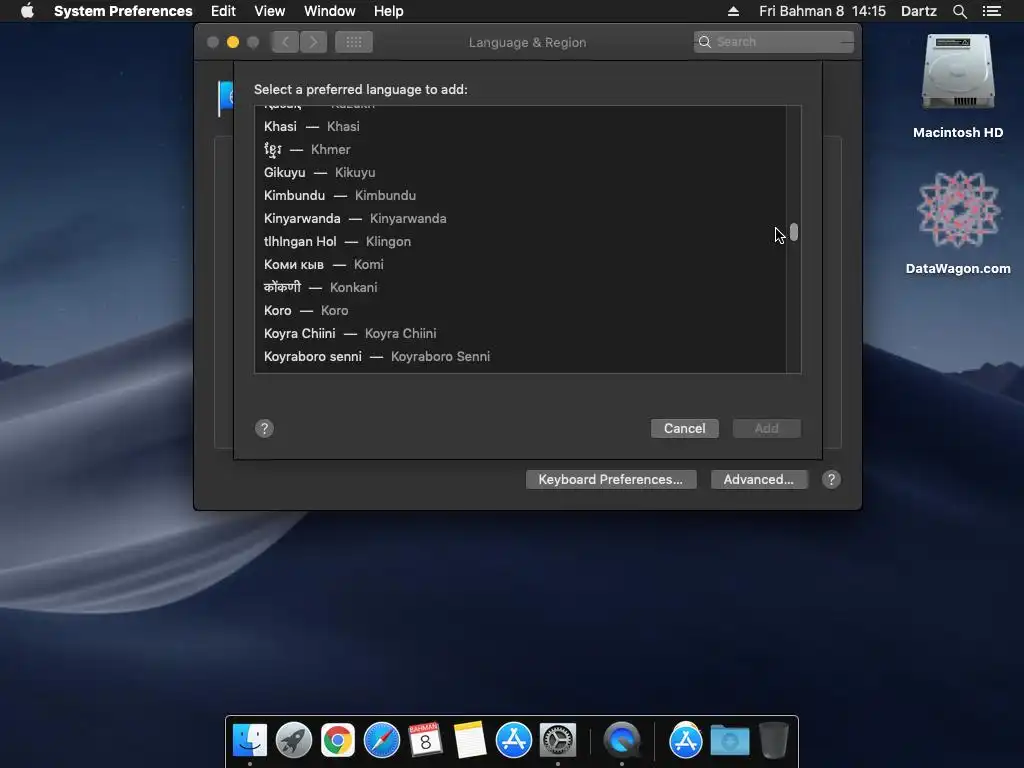Select the Konkani language row
1024x768 pixels.
pyautogui.click(x=520, y=287)
